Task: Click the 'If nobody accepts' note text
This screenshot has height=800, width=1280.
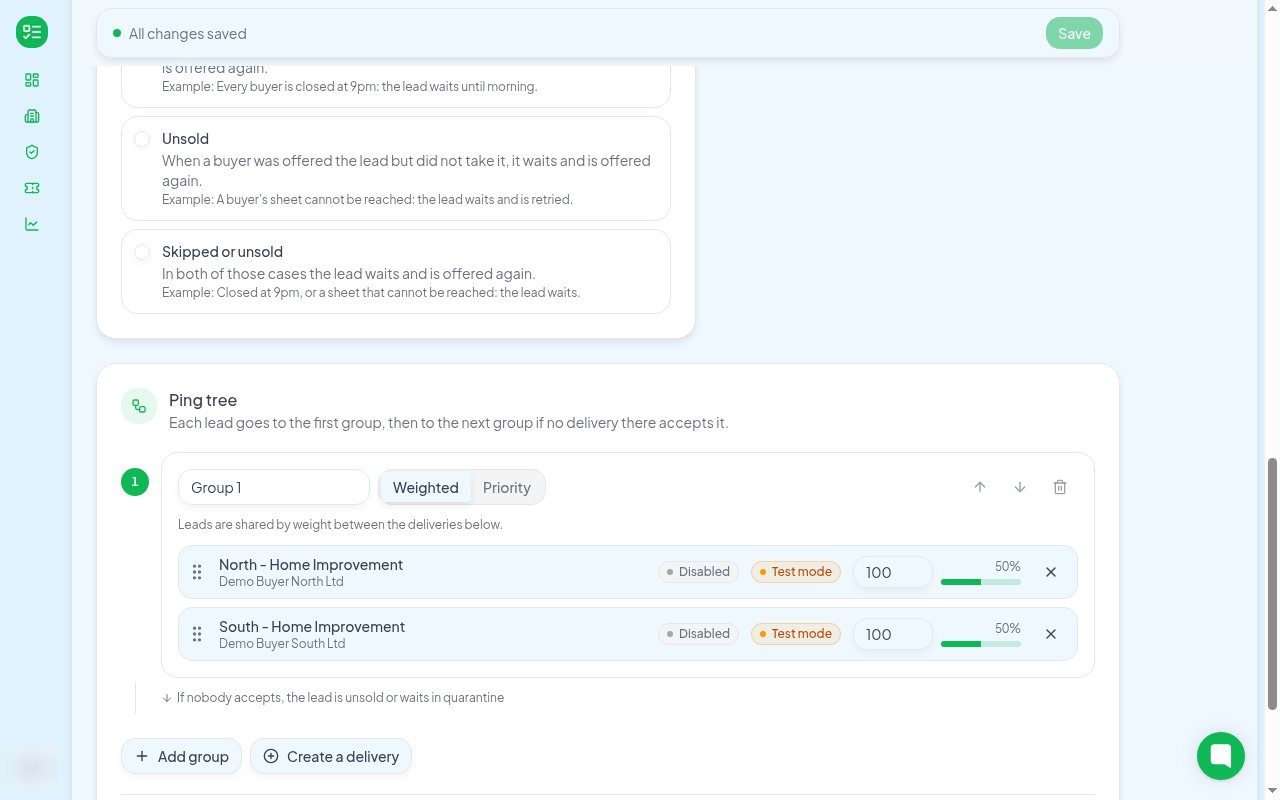Action: tap(340, 698)
